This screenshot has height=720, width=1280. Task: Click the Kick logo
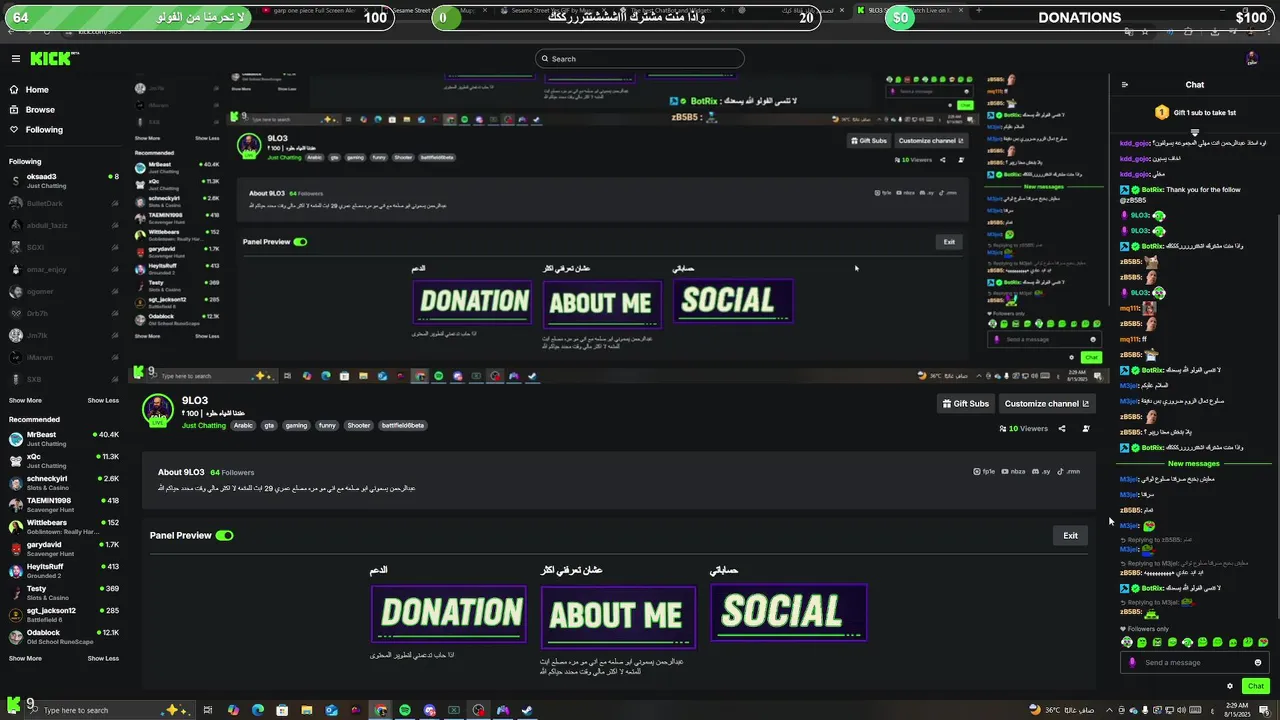coord(52,59)
